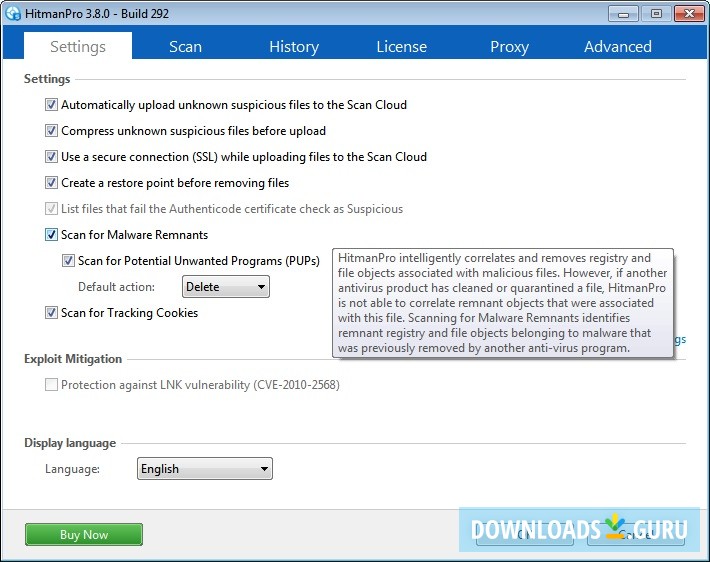
Task: Click the 'Exploit Mitigation' section heading
Action: [73, 359]
